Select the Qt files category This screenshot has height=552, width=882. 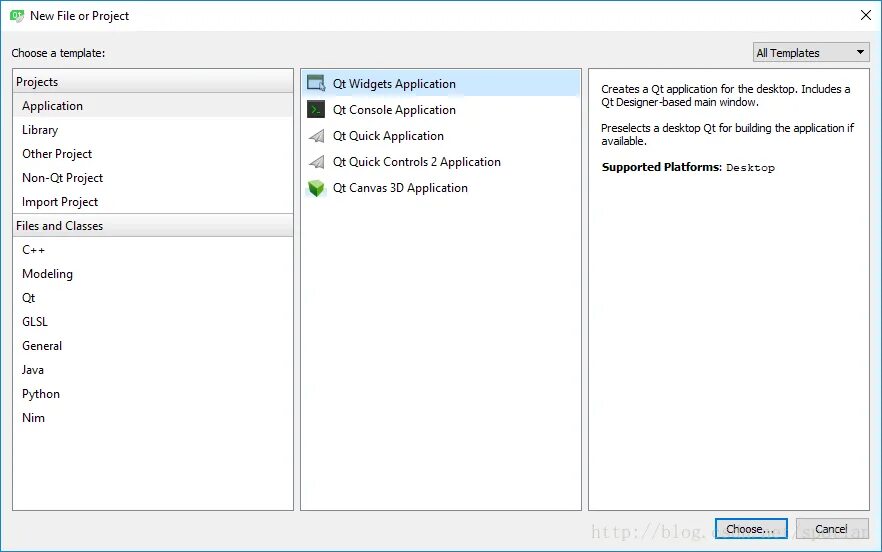coord(153,298)
